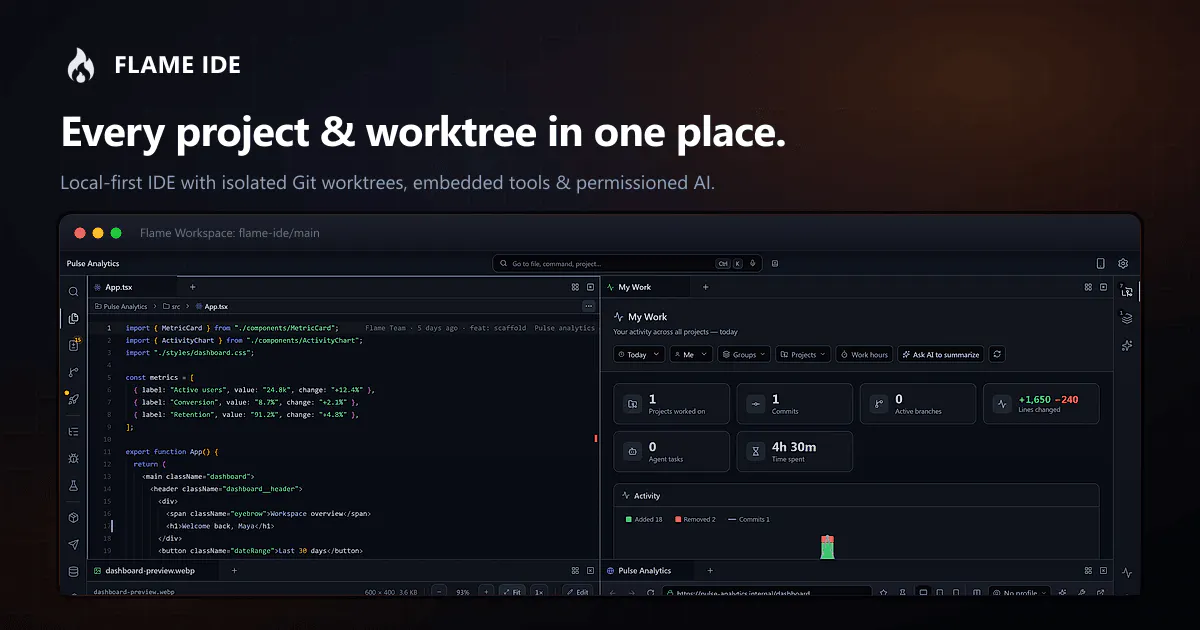1200x630 pixels.
Task: Open the cube packages sidebar icon
Action: pyautogui.click(x=73, y=518)
